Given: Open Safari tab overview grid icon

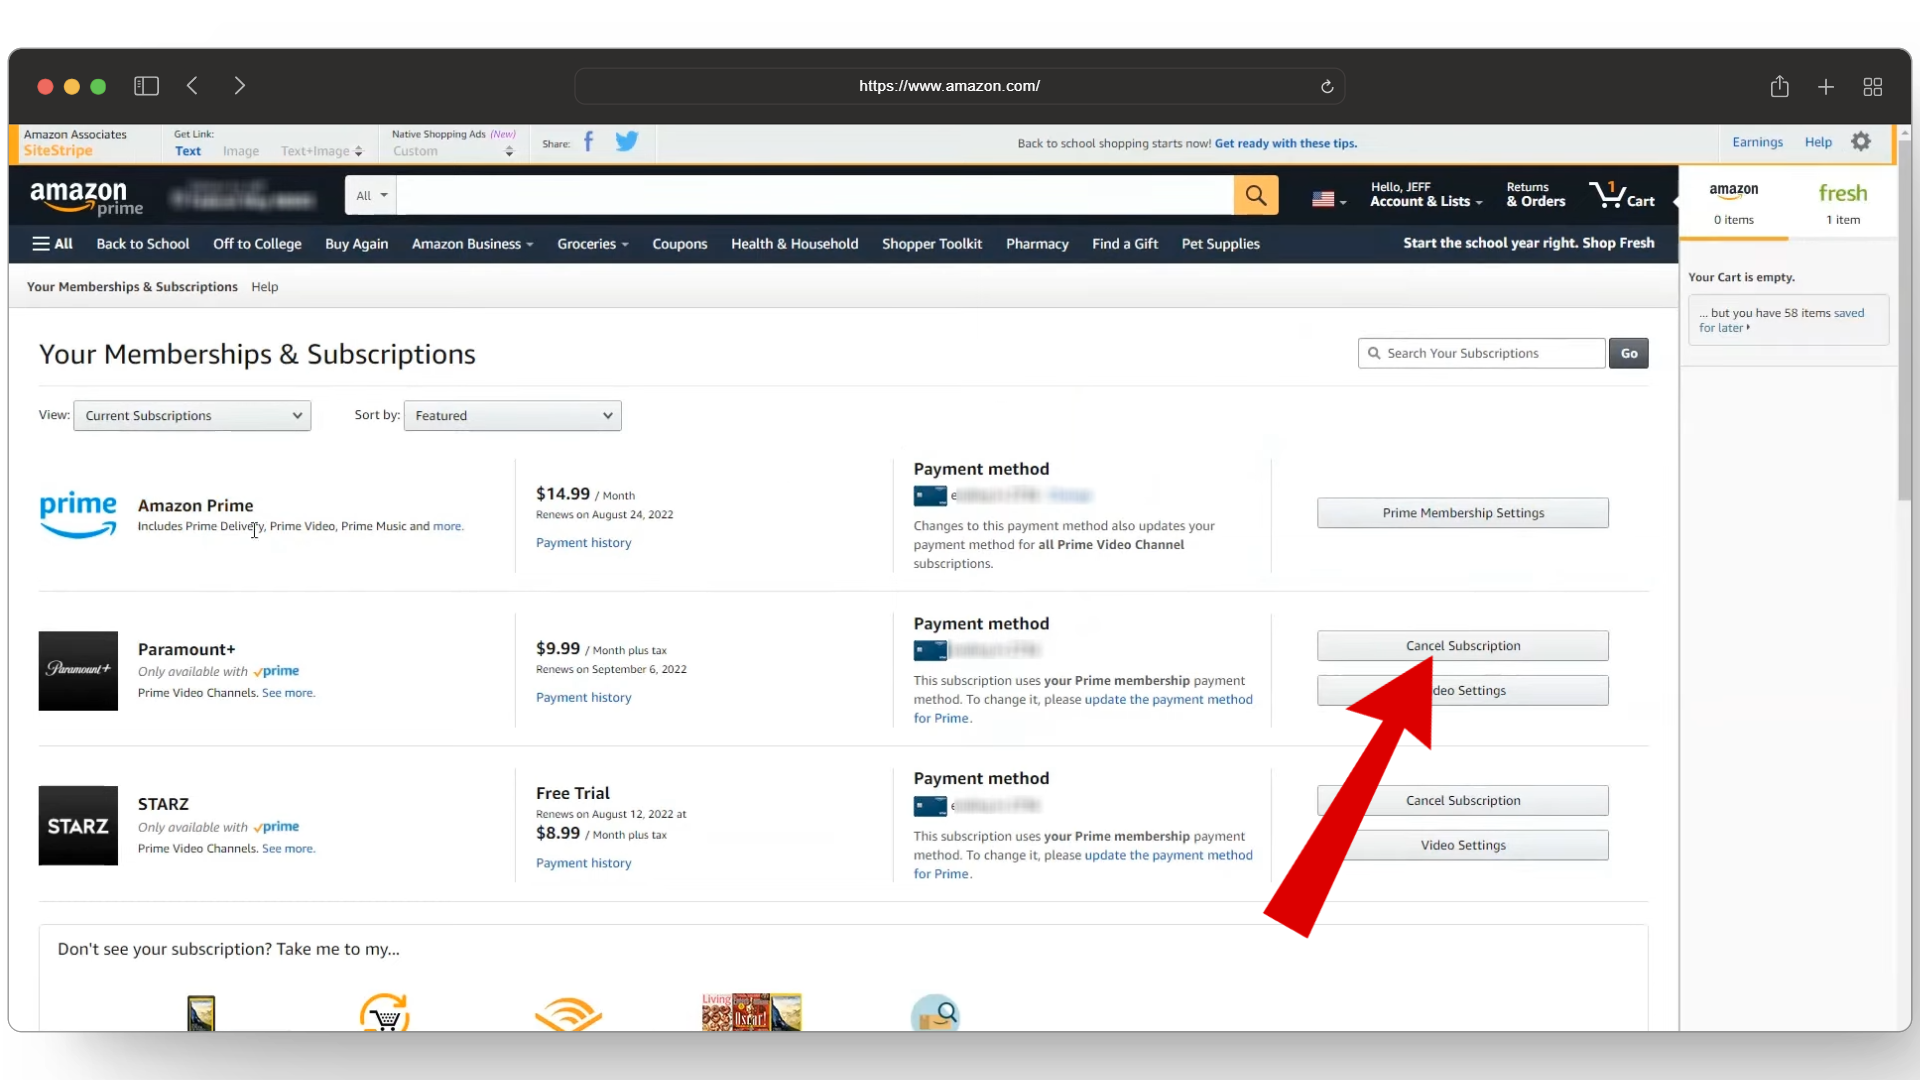Looking at the screenshot, I should point(1873,87).
